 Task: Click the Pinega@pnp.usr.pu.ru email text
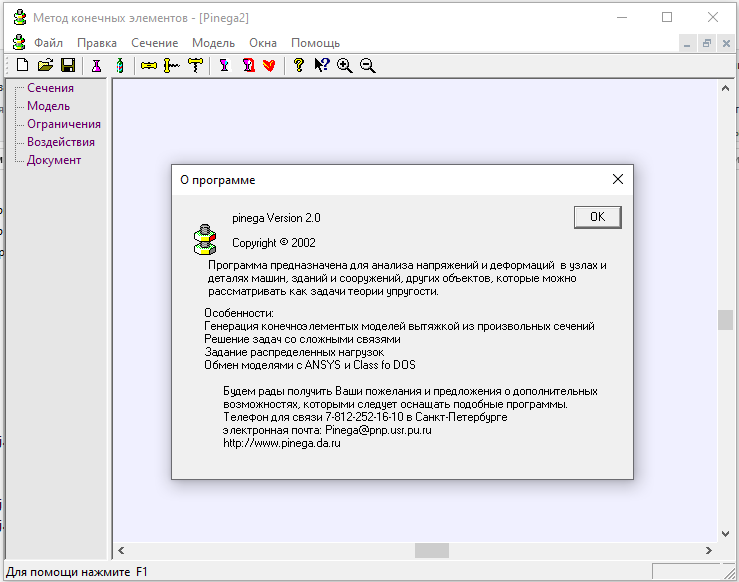[378, 430]
